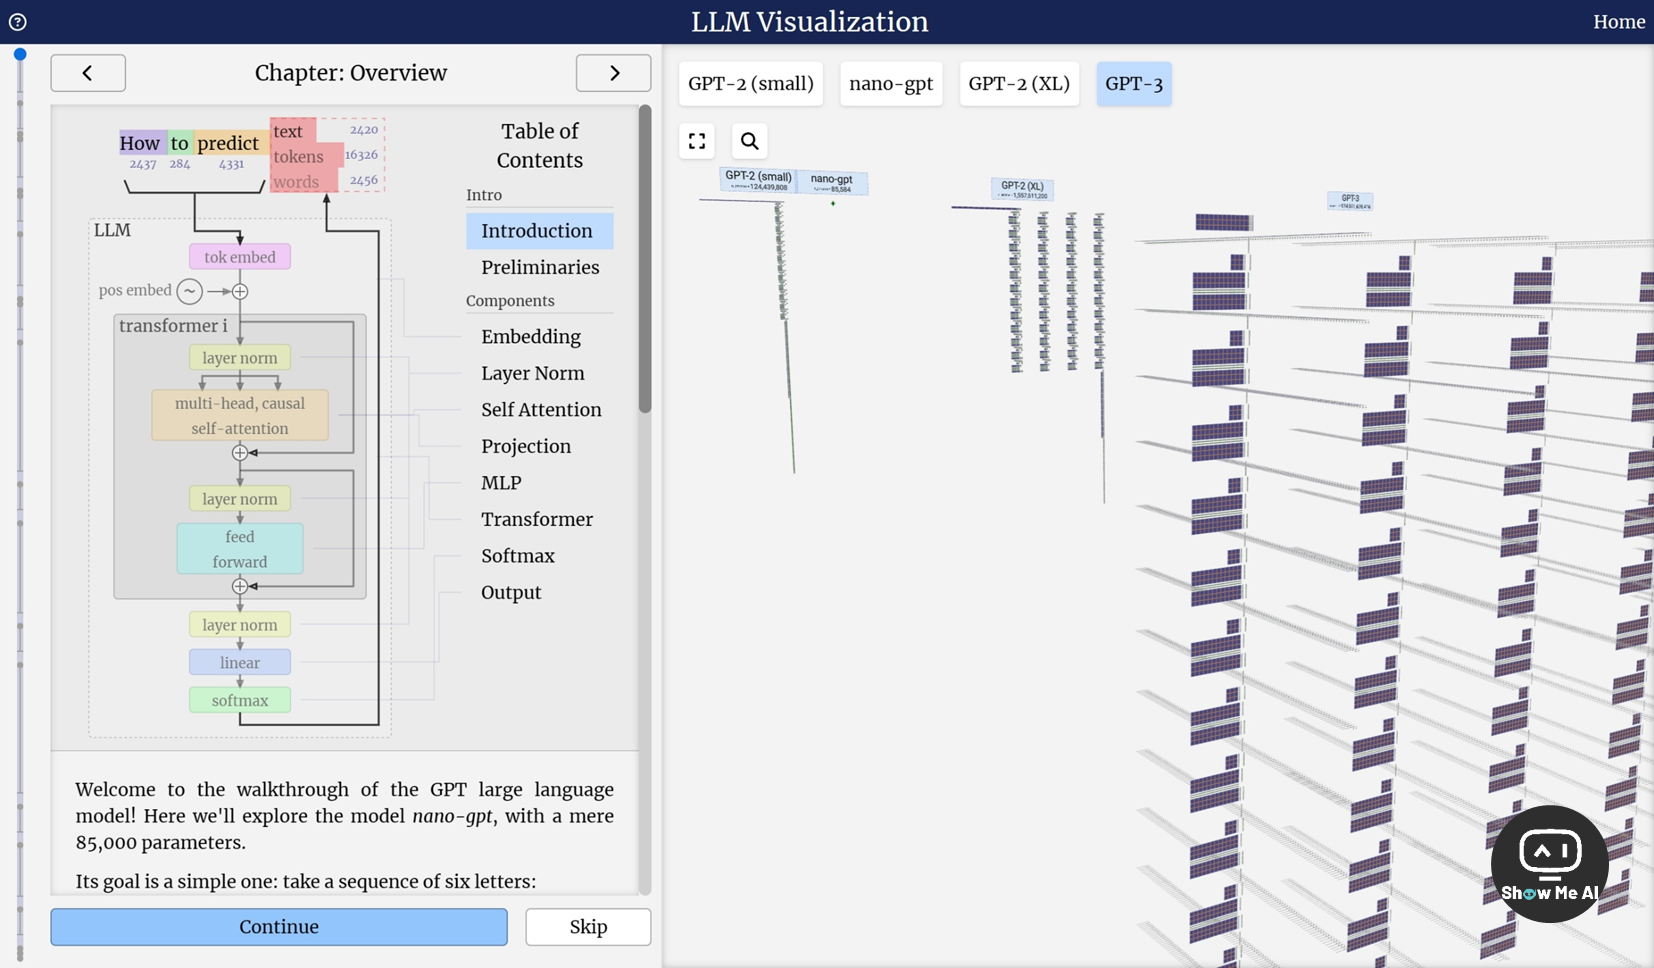Click the pos embed sine wave symbol

[189, 291]
